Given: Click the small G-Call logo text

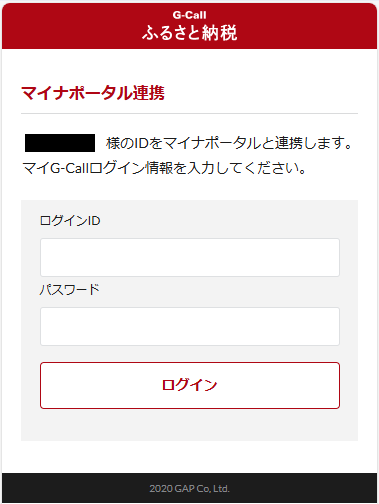Looking at the screenshot, I should [189, 15].
